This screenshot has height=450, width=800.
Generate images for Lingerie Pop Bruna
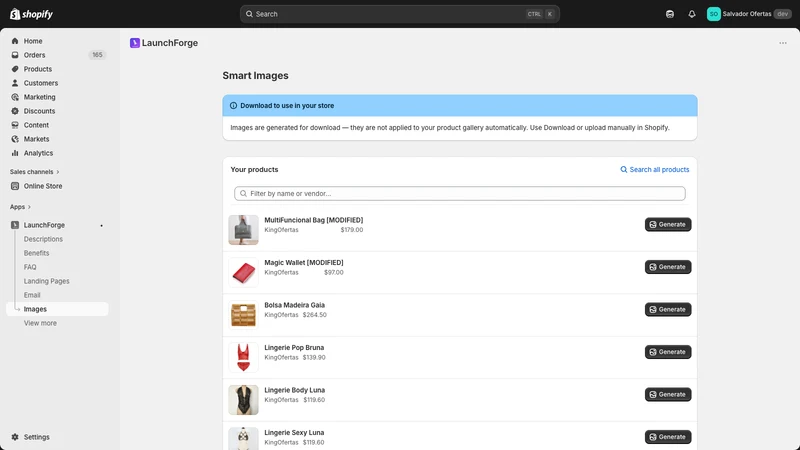tap(668, 352)
